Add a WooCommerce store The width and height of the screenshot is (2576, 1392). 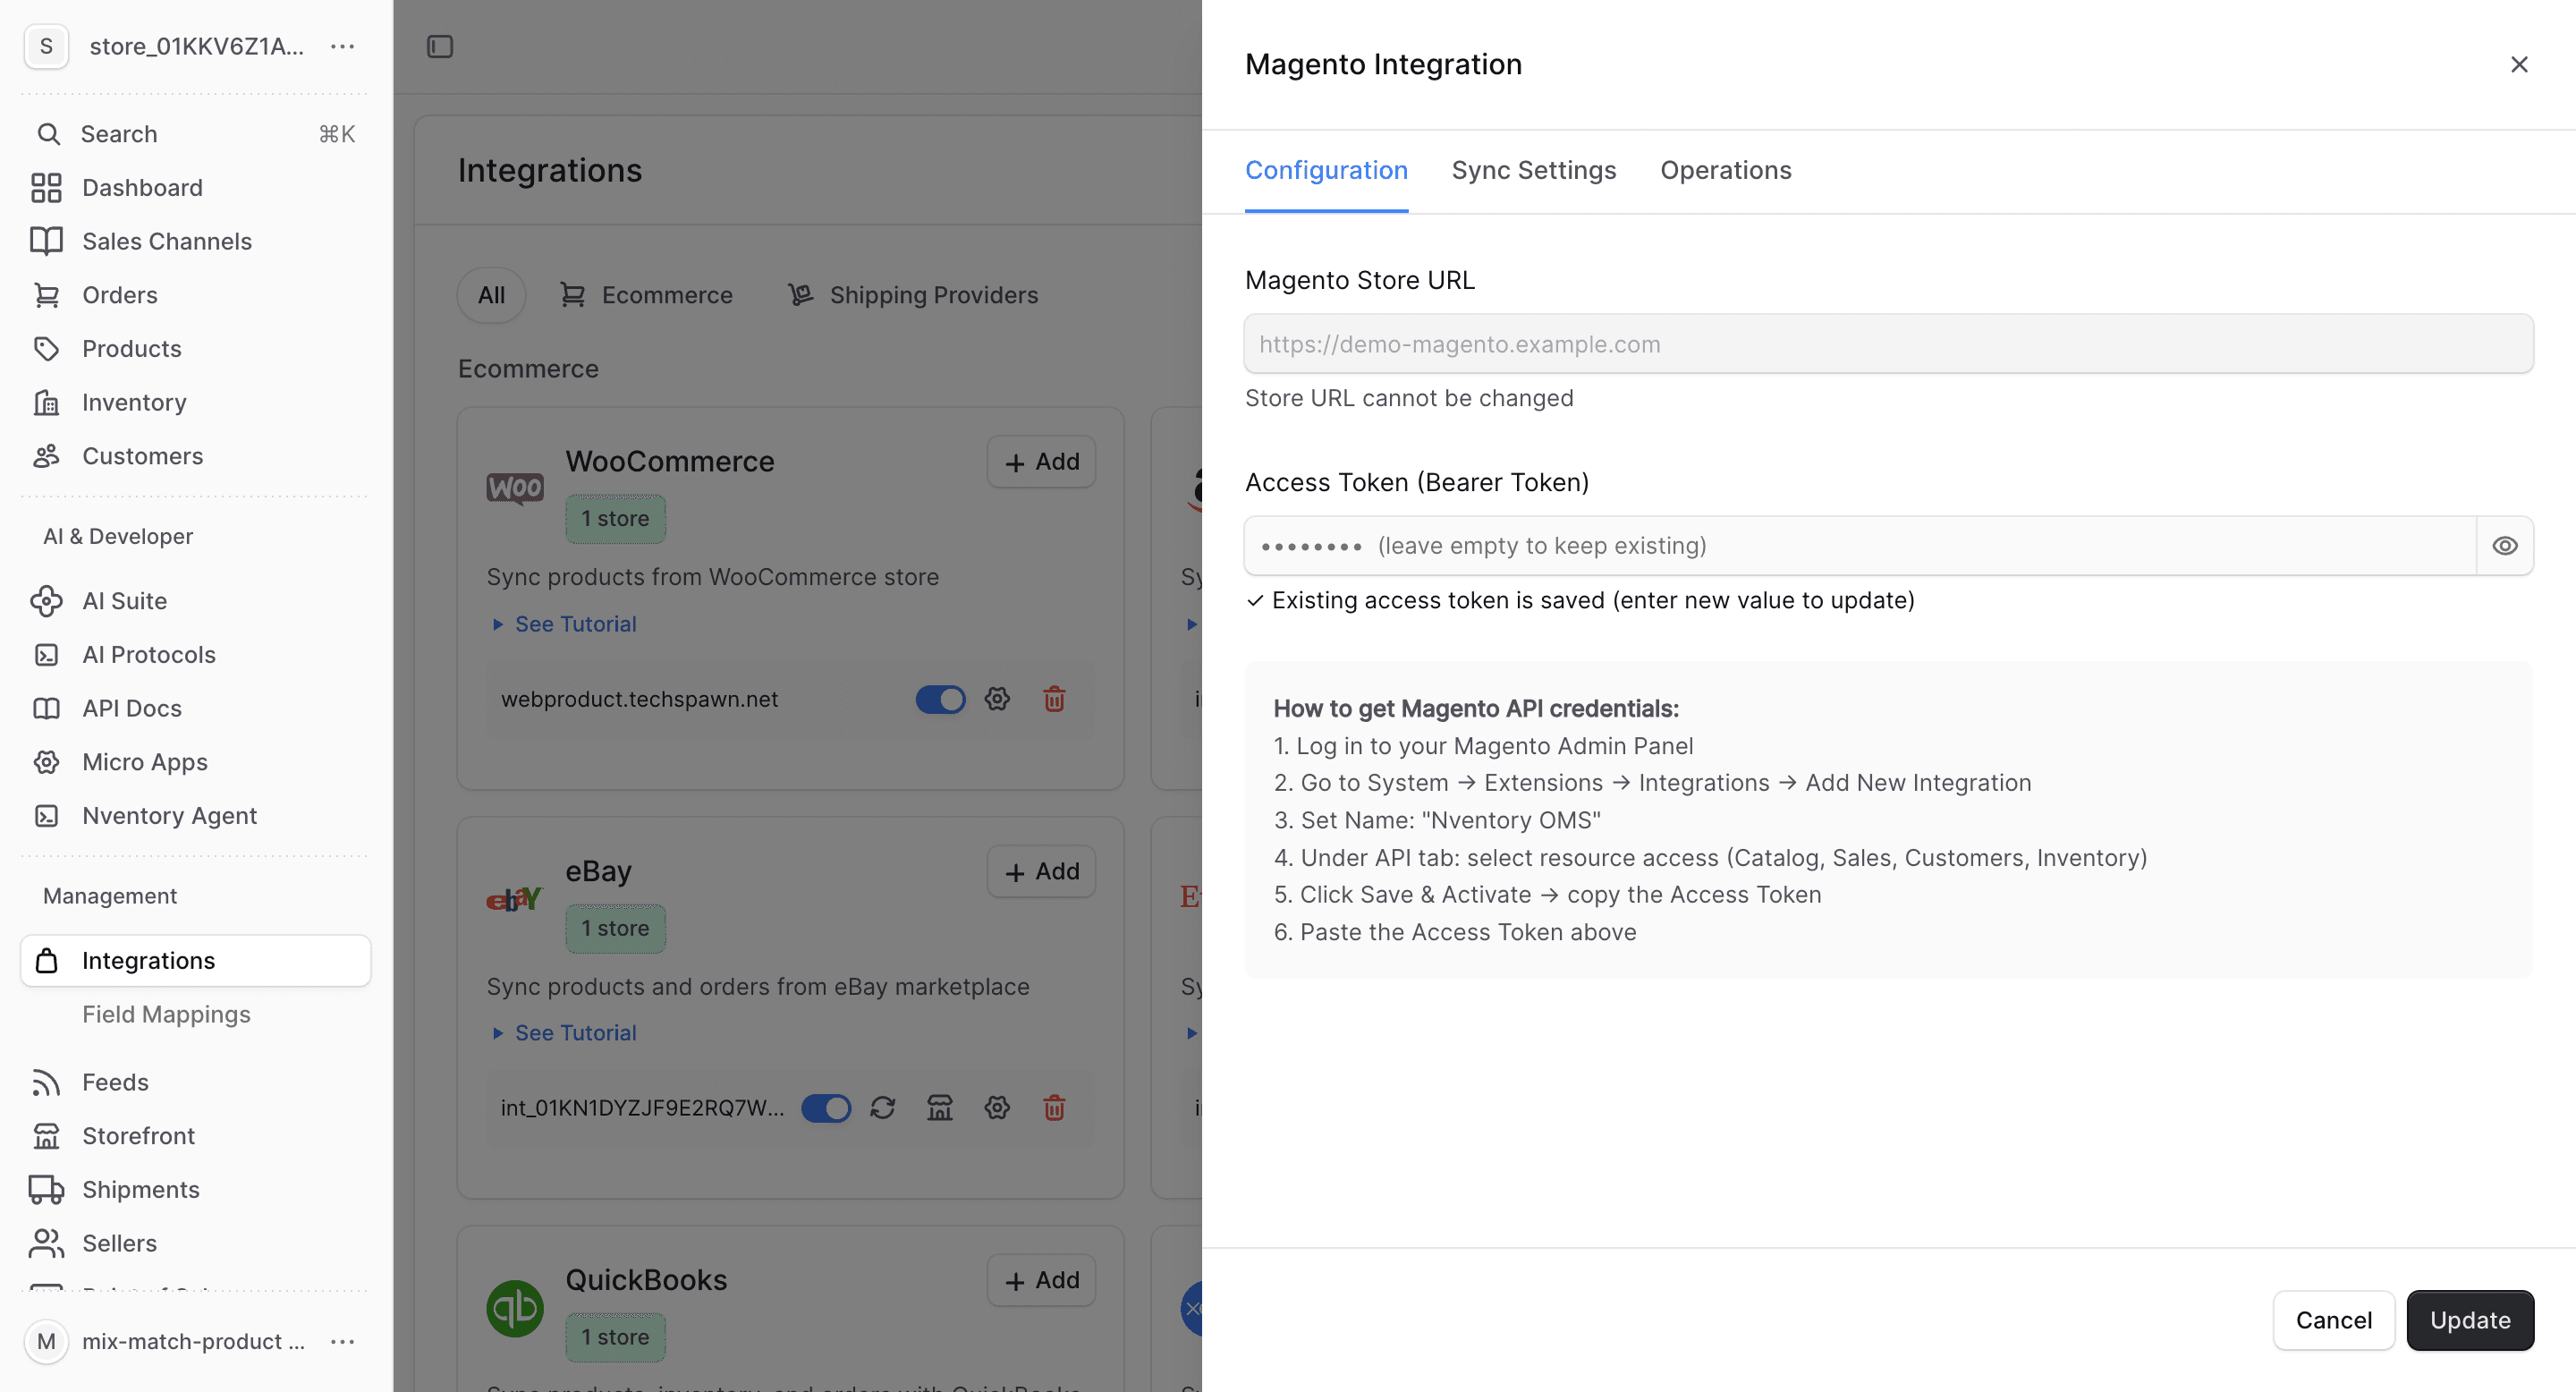(1041, 462)
